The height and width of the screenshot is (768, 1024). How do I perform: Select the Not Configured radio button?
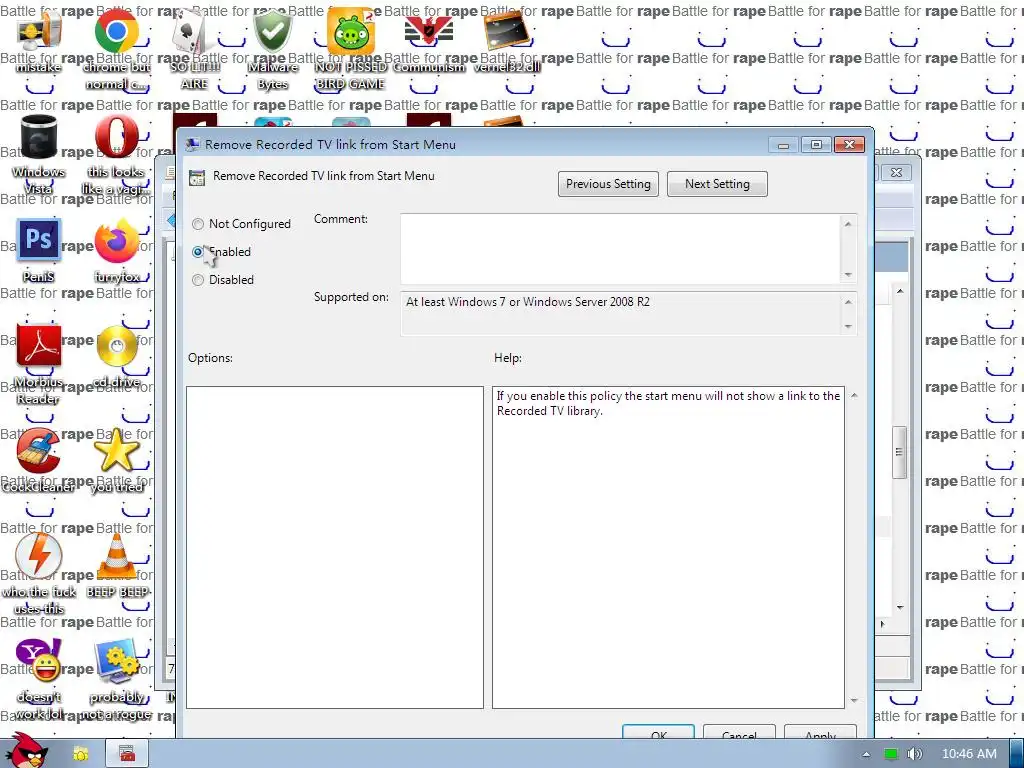(198, 224)
